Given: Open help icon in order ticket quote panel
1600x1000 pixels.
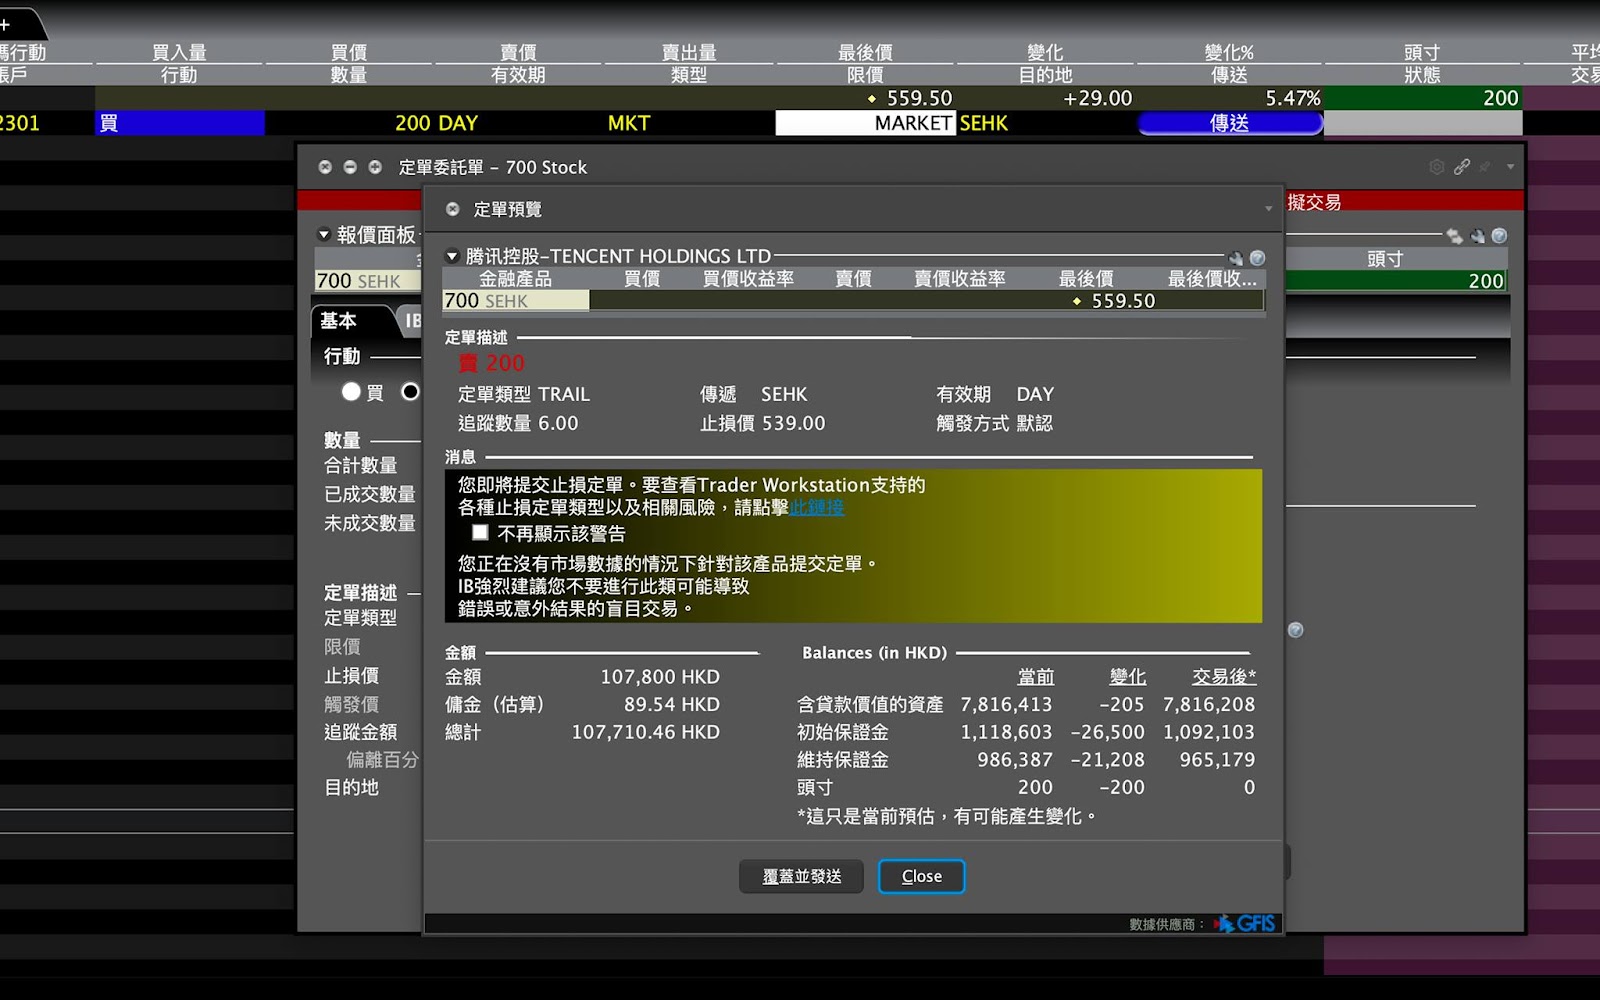Looking at the screenshot, I should [x=1499, y=236].
